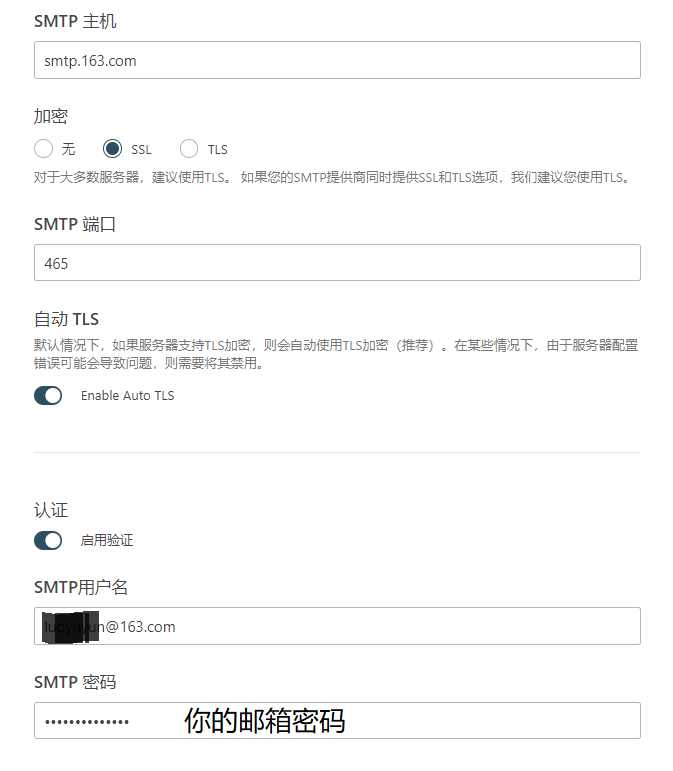Click the "无" text label beside its radio
The width and height of the screenshot is (673, 771).
pos(68,149)
